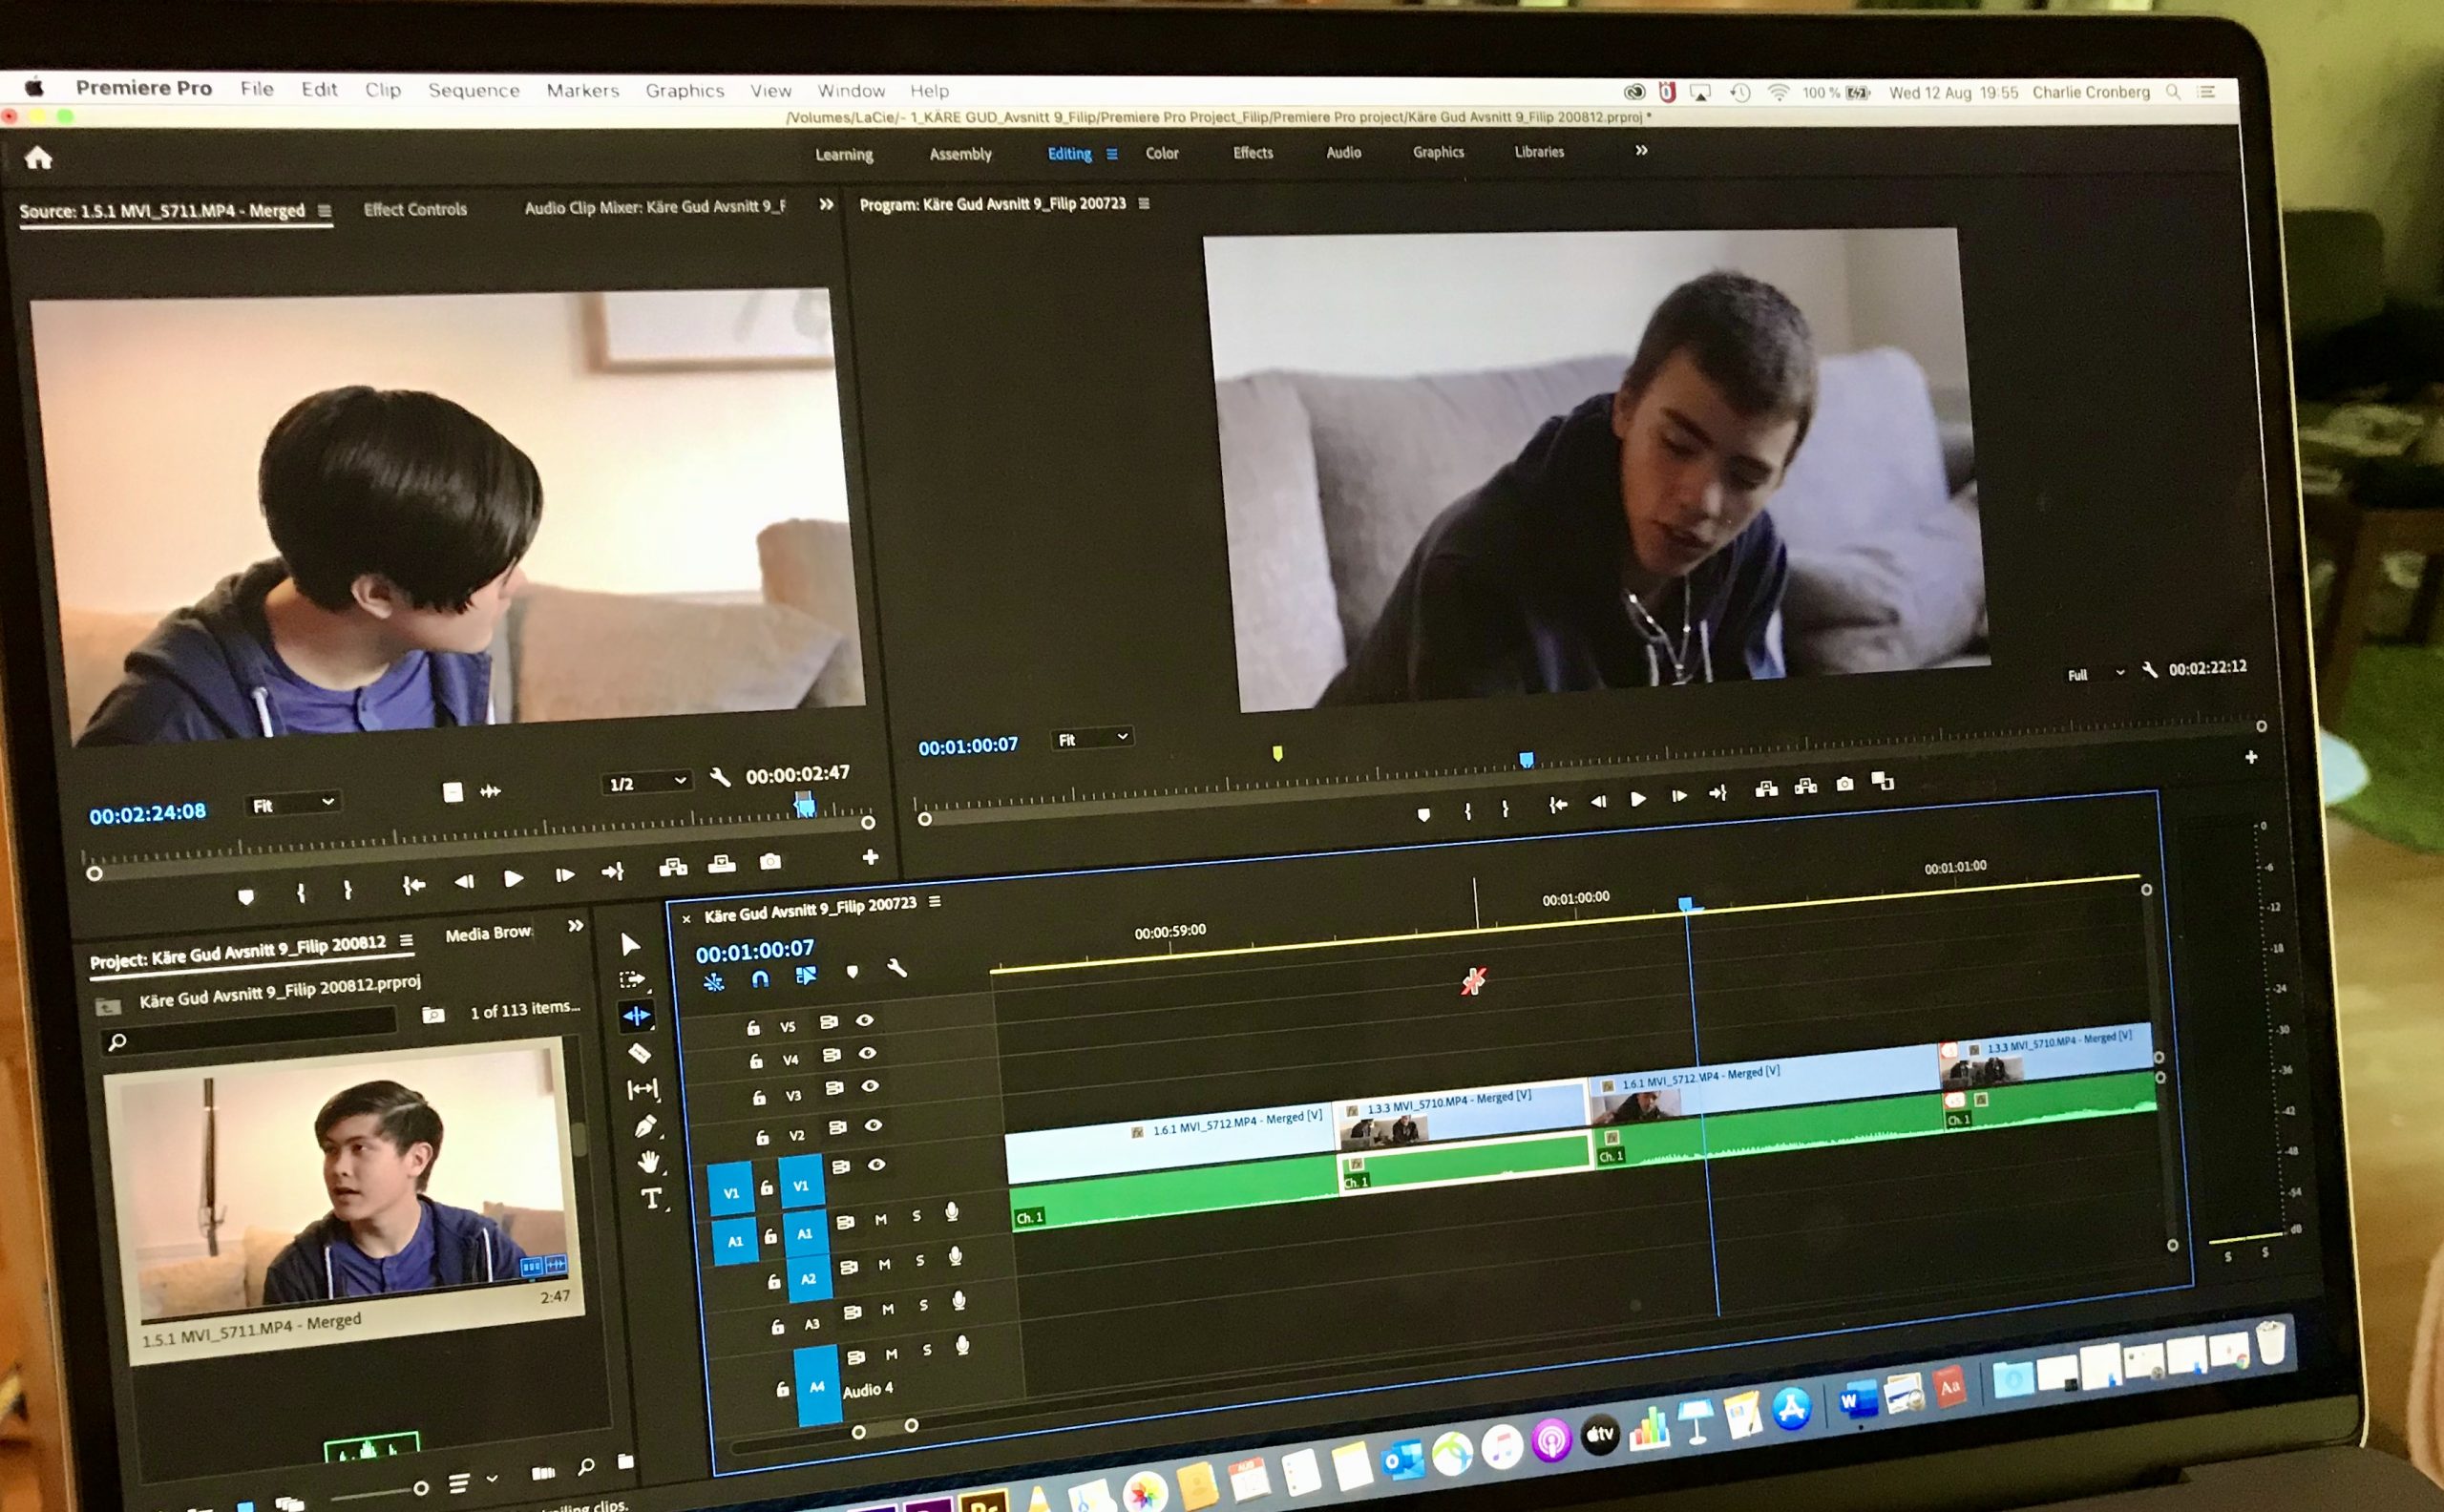Select the Ripple Edit tool
Image resolution: width=2444 pixels, height=1512 pixels.
pyautogui.click(x=636, y=1016)
